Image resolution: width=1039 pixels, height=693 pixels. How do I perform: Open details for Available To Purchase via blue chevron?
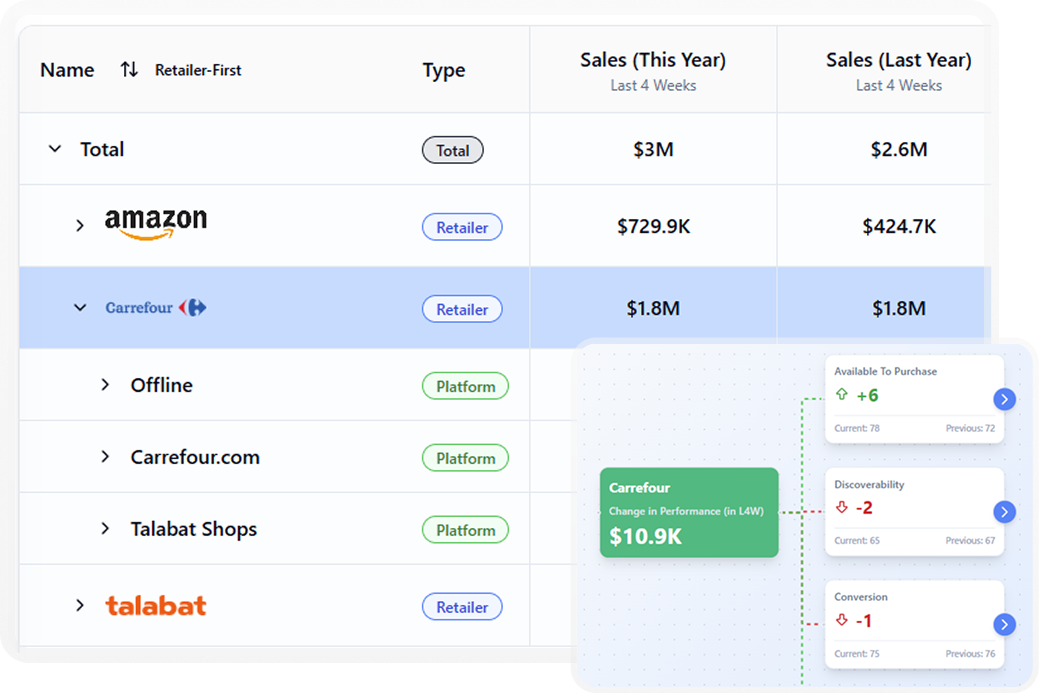coord(1005,398)
